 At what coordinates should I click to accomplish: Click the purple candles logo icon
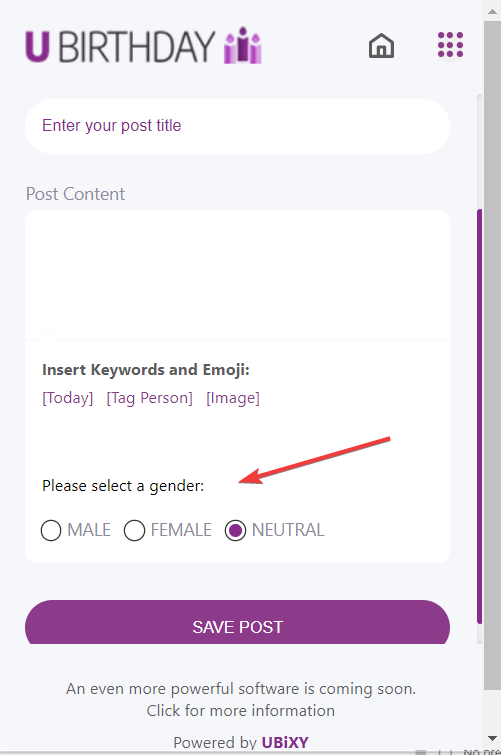pos(243,45)
